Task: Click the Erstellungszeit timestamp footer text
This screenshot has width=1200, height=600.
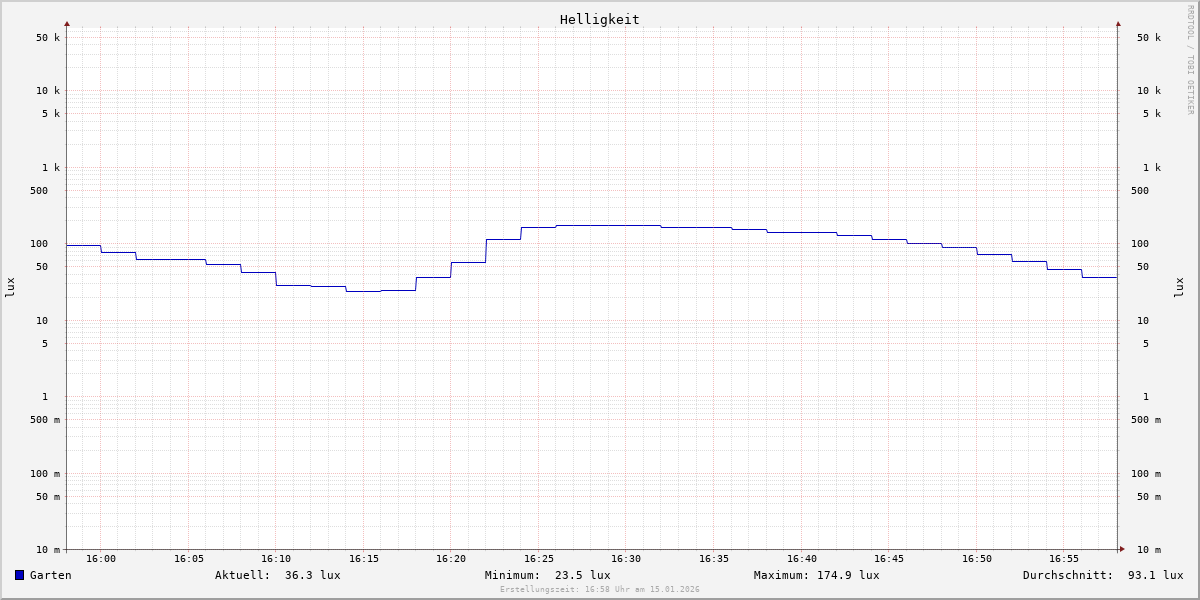Action: pos(600,590)
